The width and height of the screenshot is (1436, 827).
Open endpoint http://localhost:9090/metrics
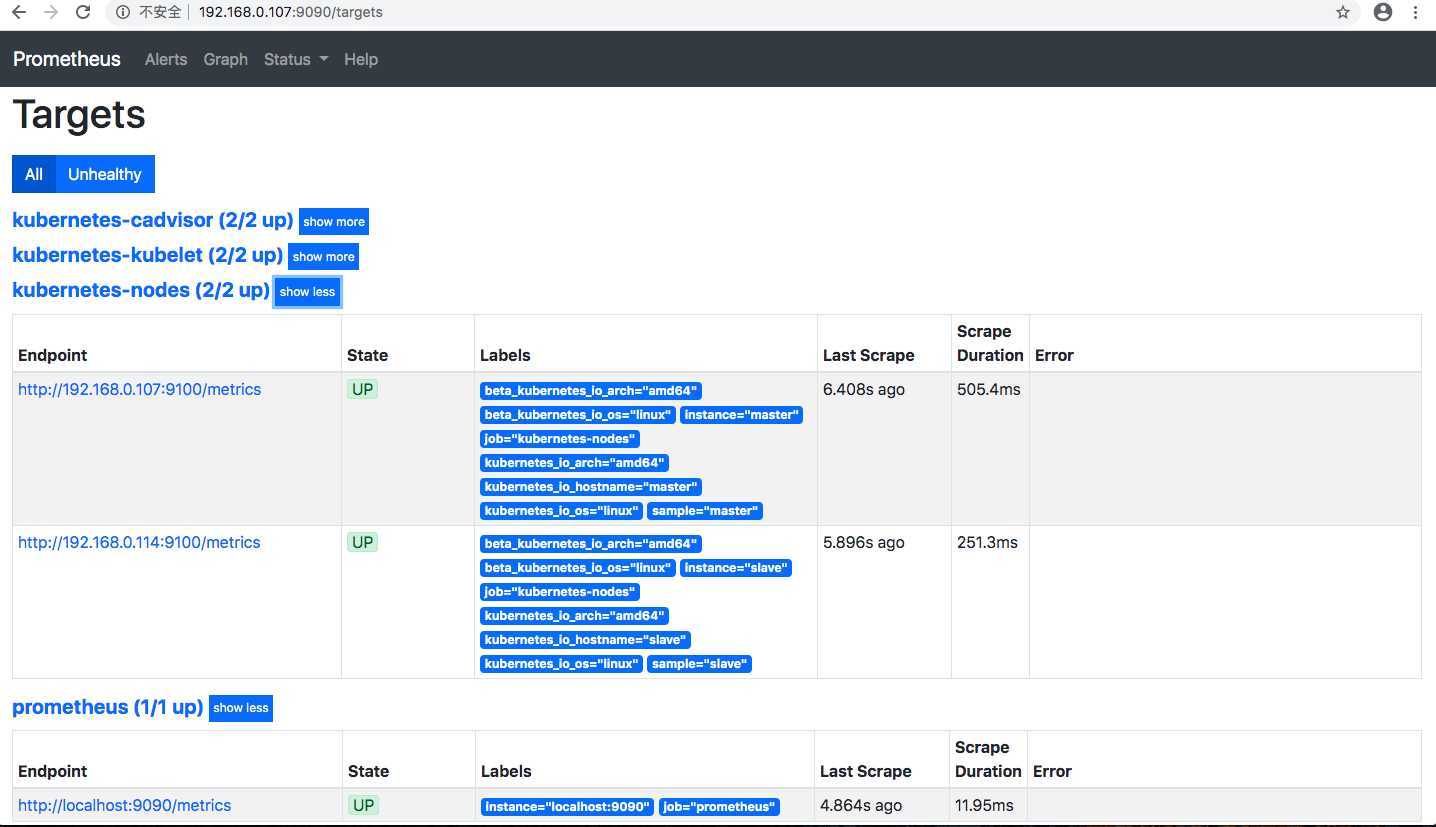tap(124, 805)
